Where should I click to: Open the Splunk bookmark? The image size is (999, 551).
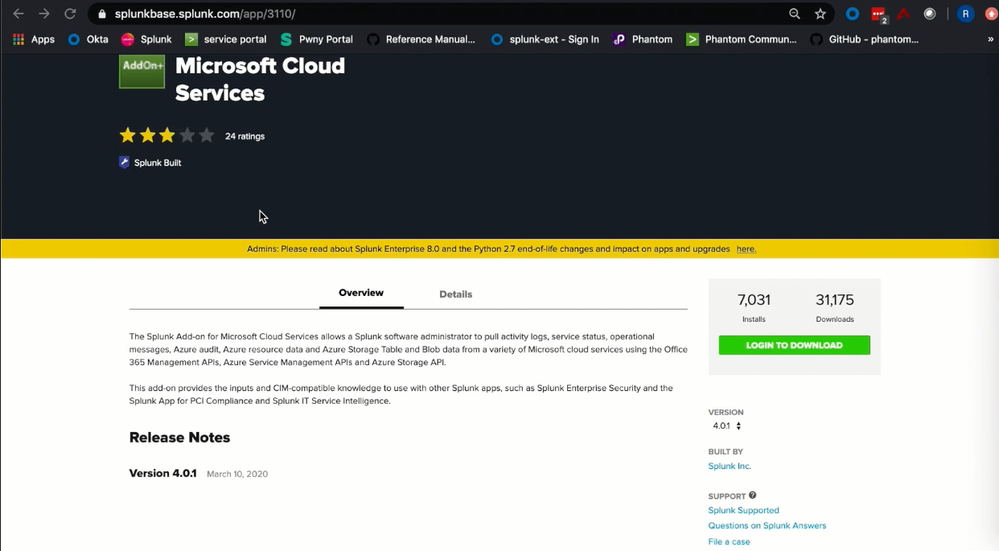point(147,39)
